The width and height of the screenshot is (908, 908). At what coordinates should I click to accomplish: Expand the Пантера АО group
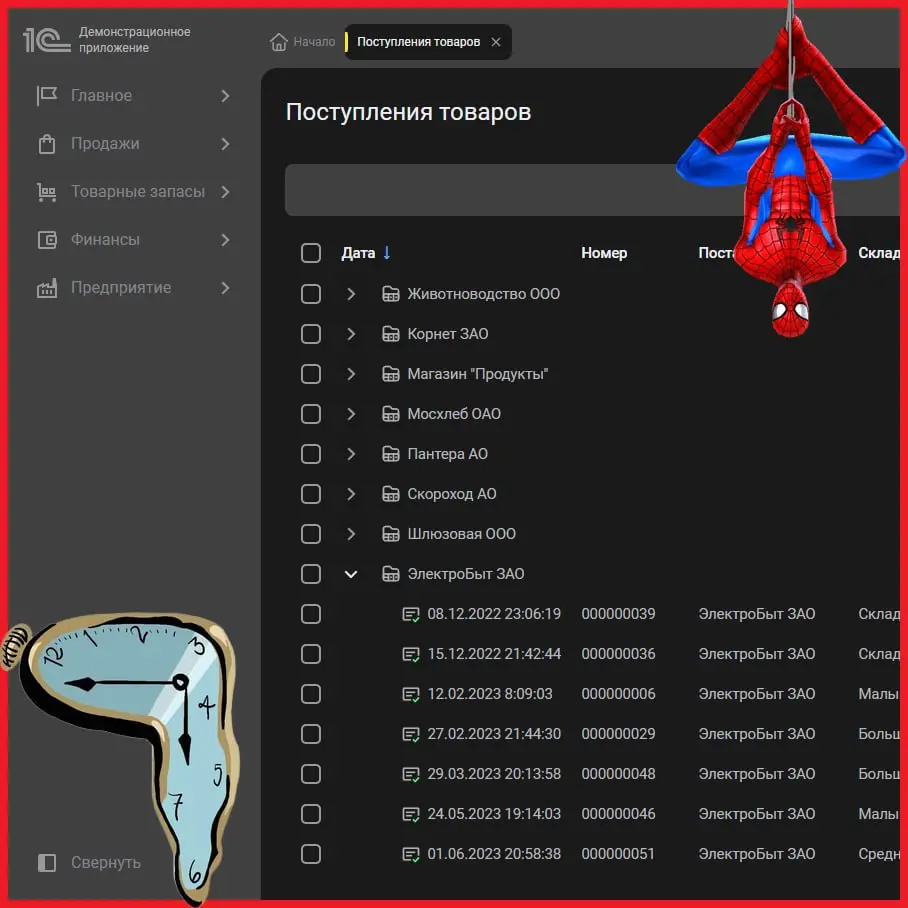click(x=351, y=454)
